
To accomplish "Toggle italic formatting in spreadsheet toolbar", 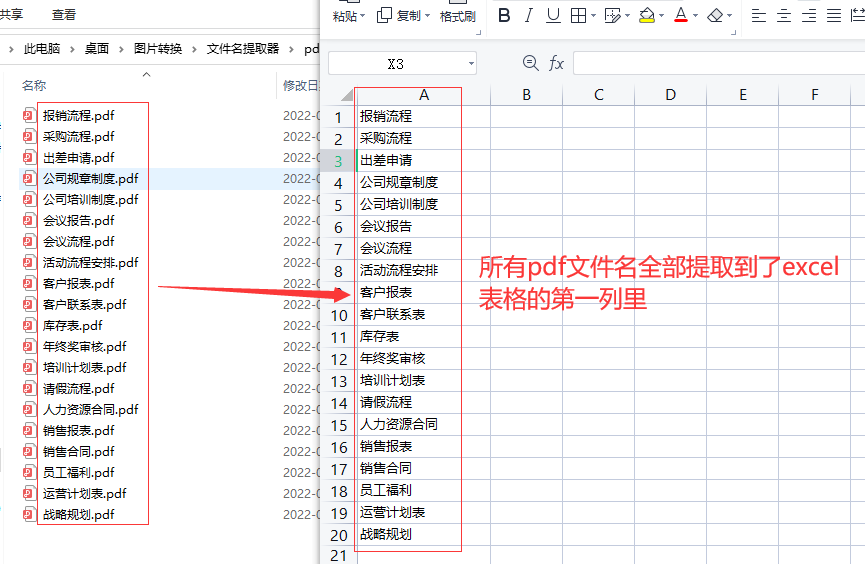I will pos(528,15).
